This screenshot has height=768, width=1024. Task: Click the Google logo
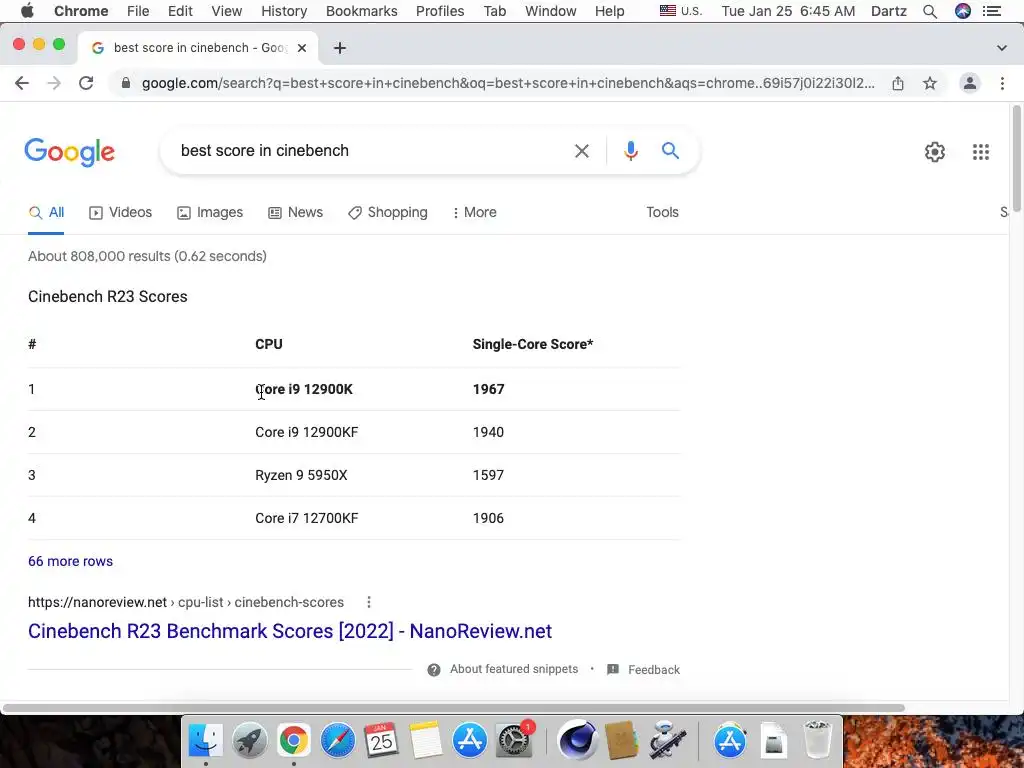tap(70, 152)
